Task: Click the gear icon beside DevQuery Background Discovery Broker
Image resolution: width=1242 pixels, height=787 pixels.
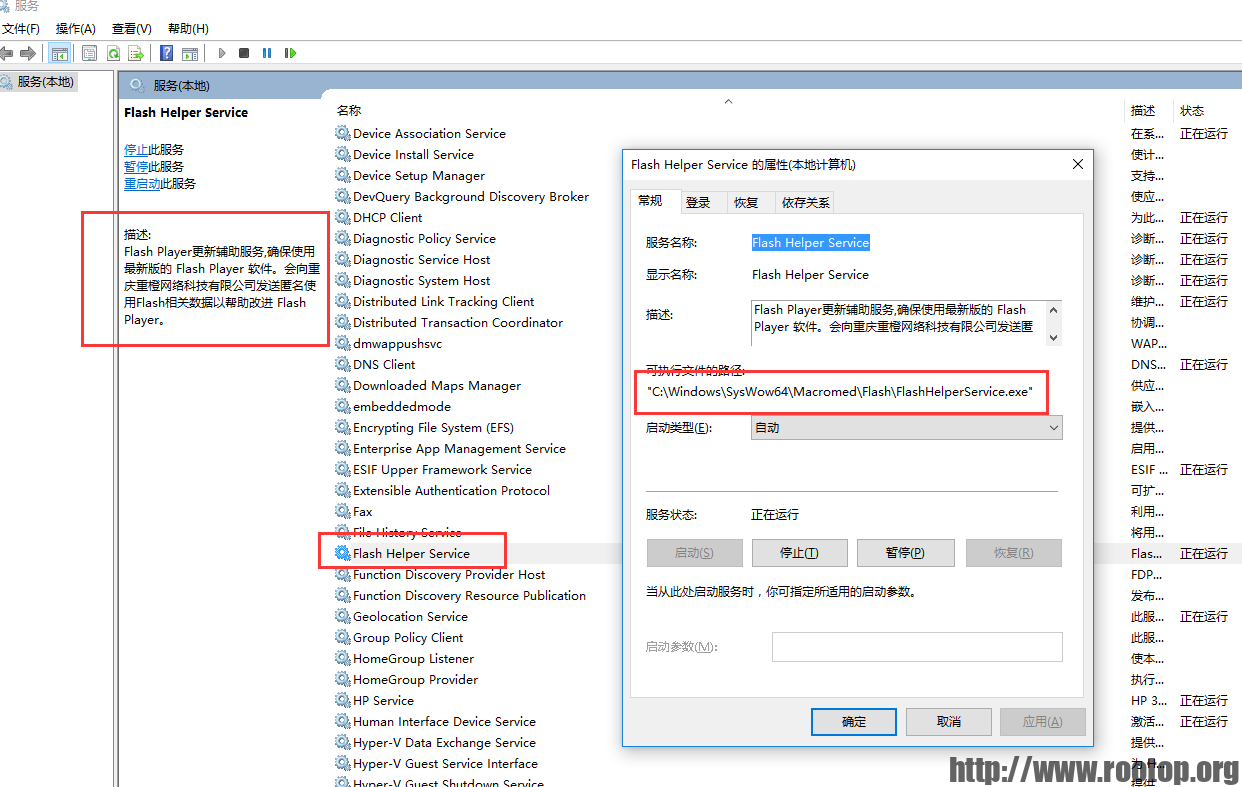Action: pos(343,196)
